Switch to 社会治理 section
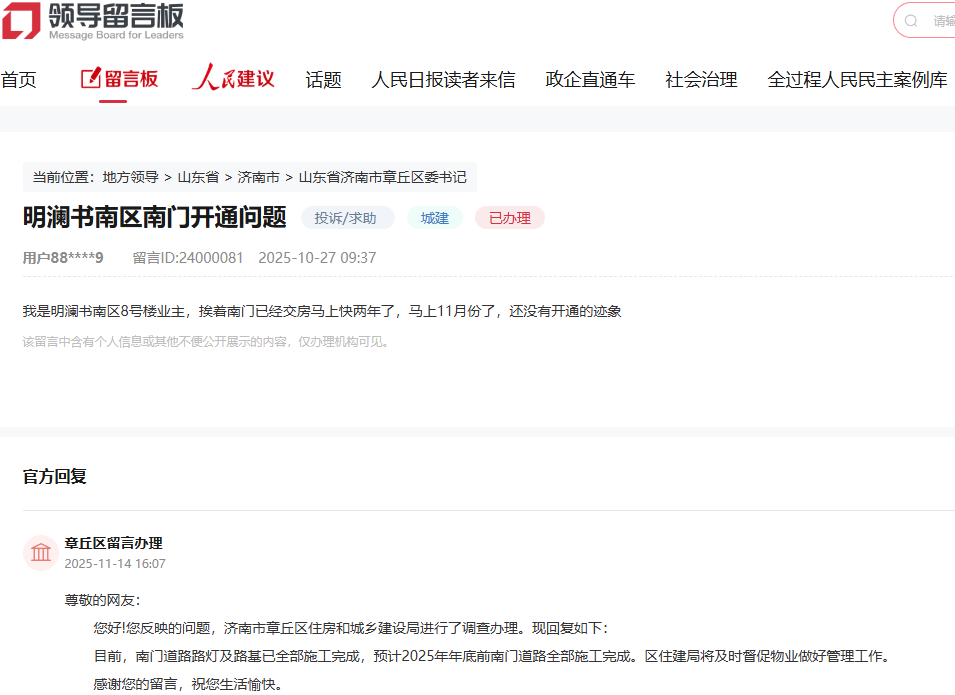 [701, 80]
